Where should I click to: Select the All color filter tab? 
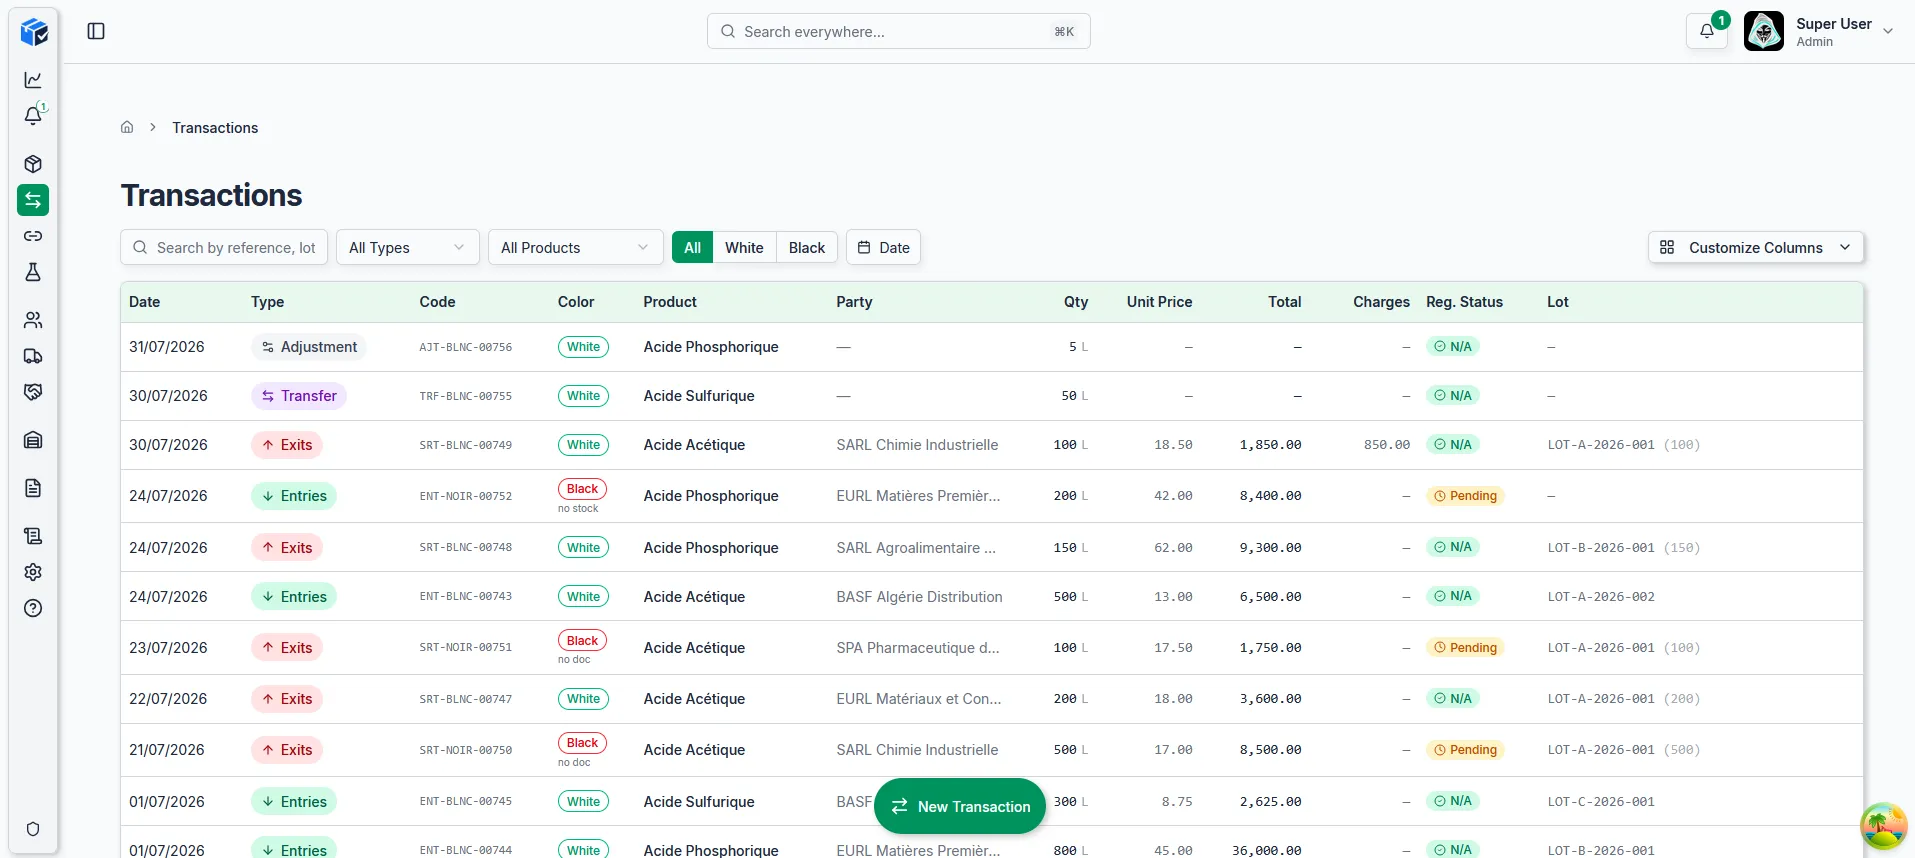[692, 248]
